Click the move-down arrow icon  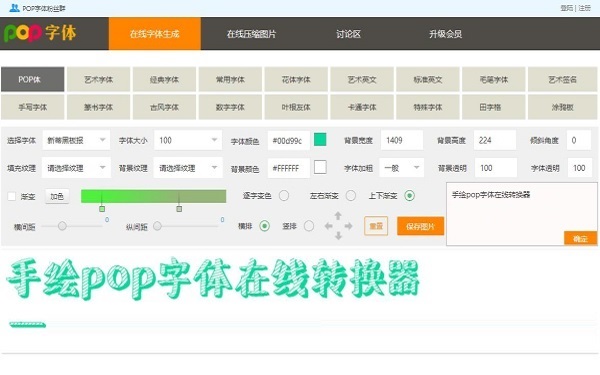pos(338,236)
